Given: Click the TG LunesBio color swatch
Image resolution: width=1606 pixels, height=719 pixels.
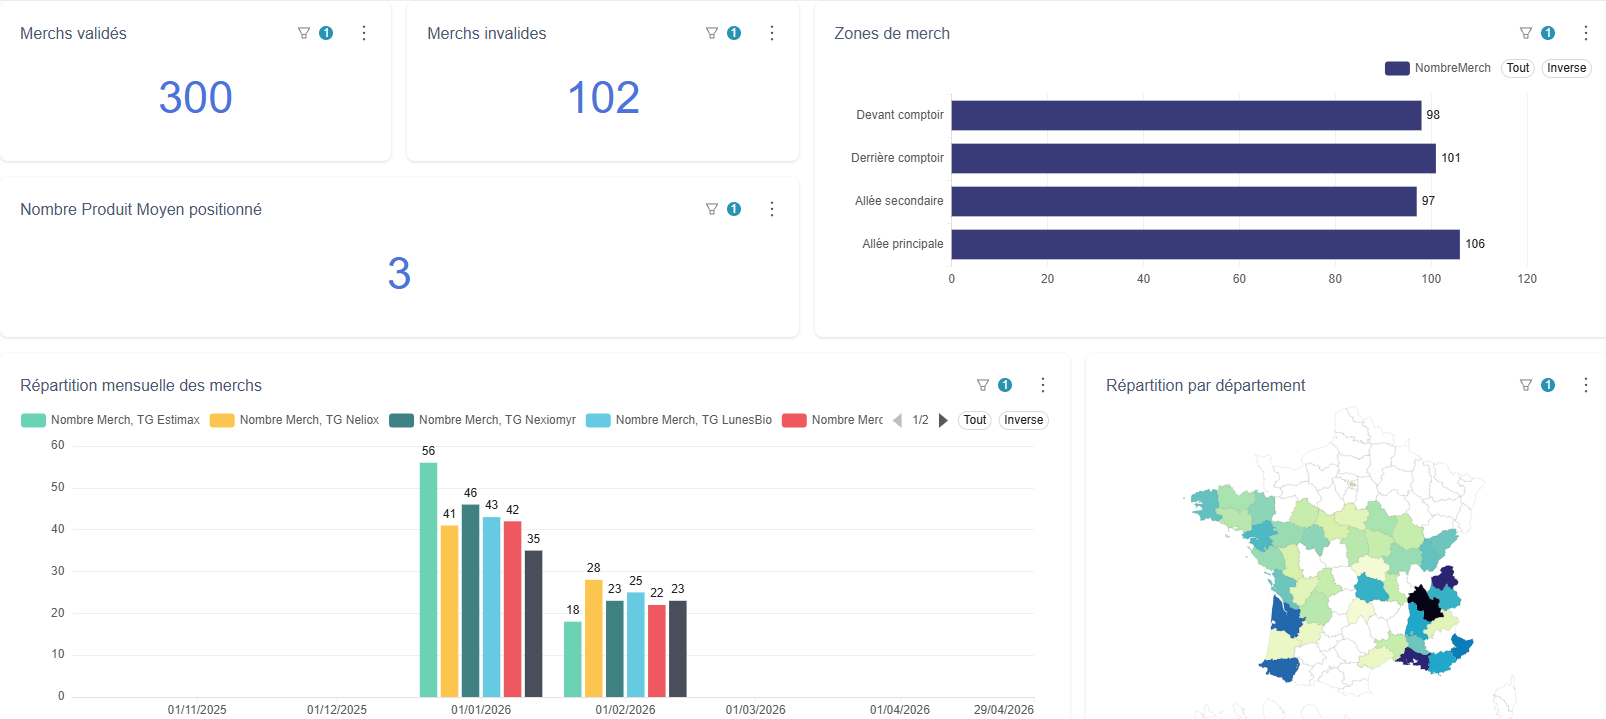Looking at the screenshot, I should [598, 420].
